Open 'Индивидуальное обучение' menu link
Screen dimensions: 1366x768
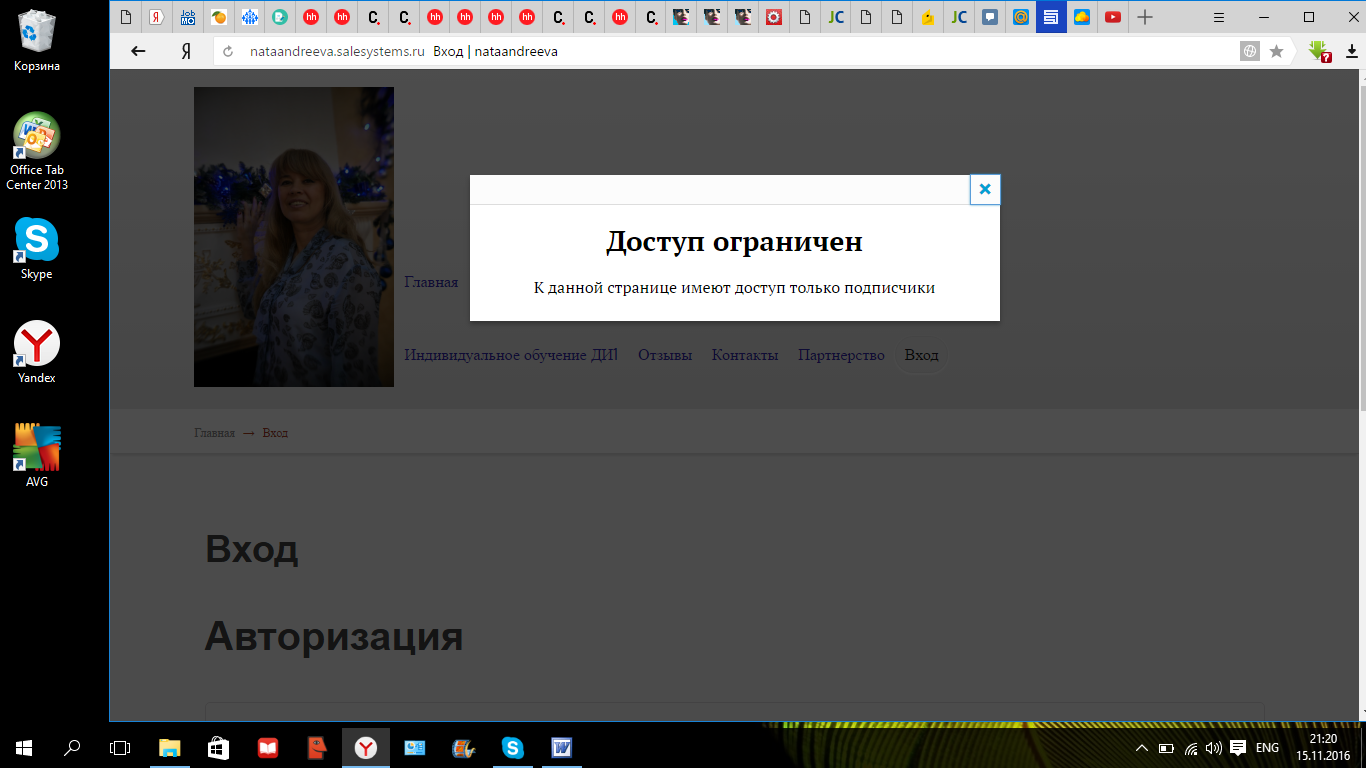(x=510, y=355)
